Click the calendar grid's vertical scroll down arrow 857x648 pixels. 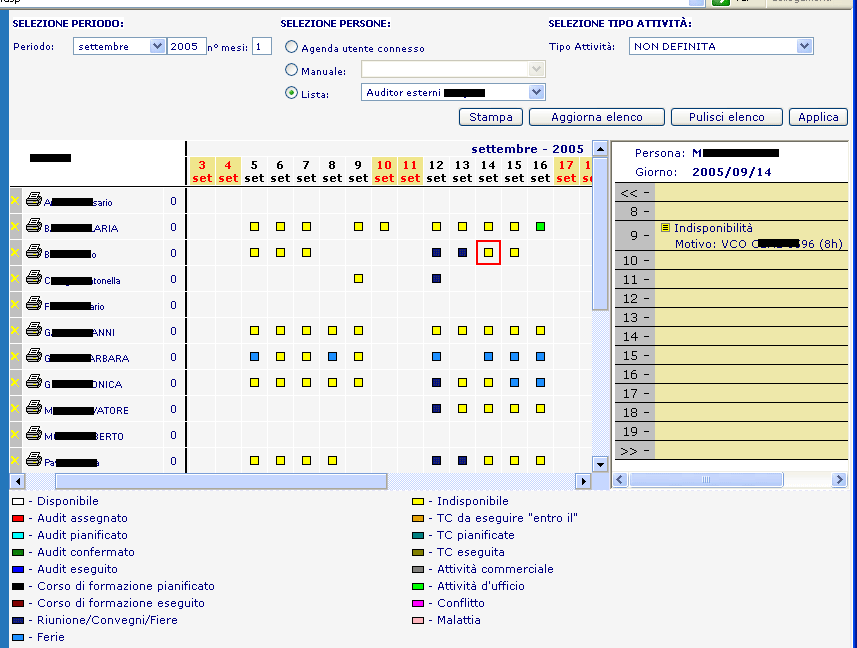coord(600,465)
